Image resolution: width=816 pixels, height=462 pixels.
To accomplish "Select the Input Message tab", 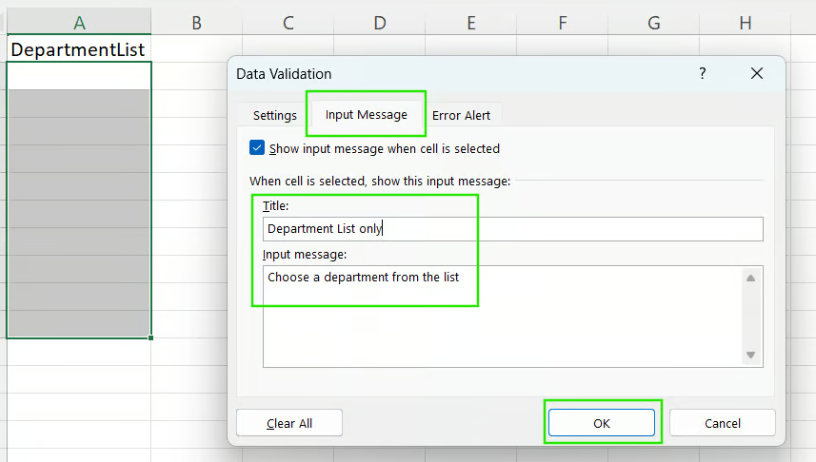I will point(366,114).
